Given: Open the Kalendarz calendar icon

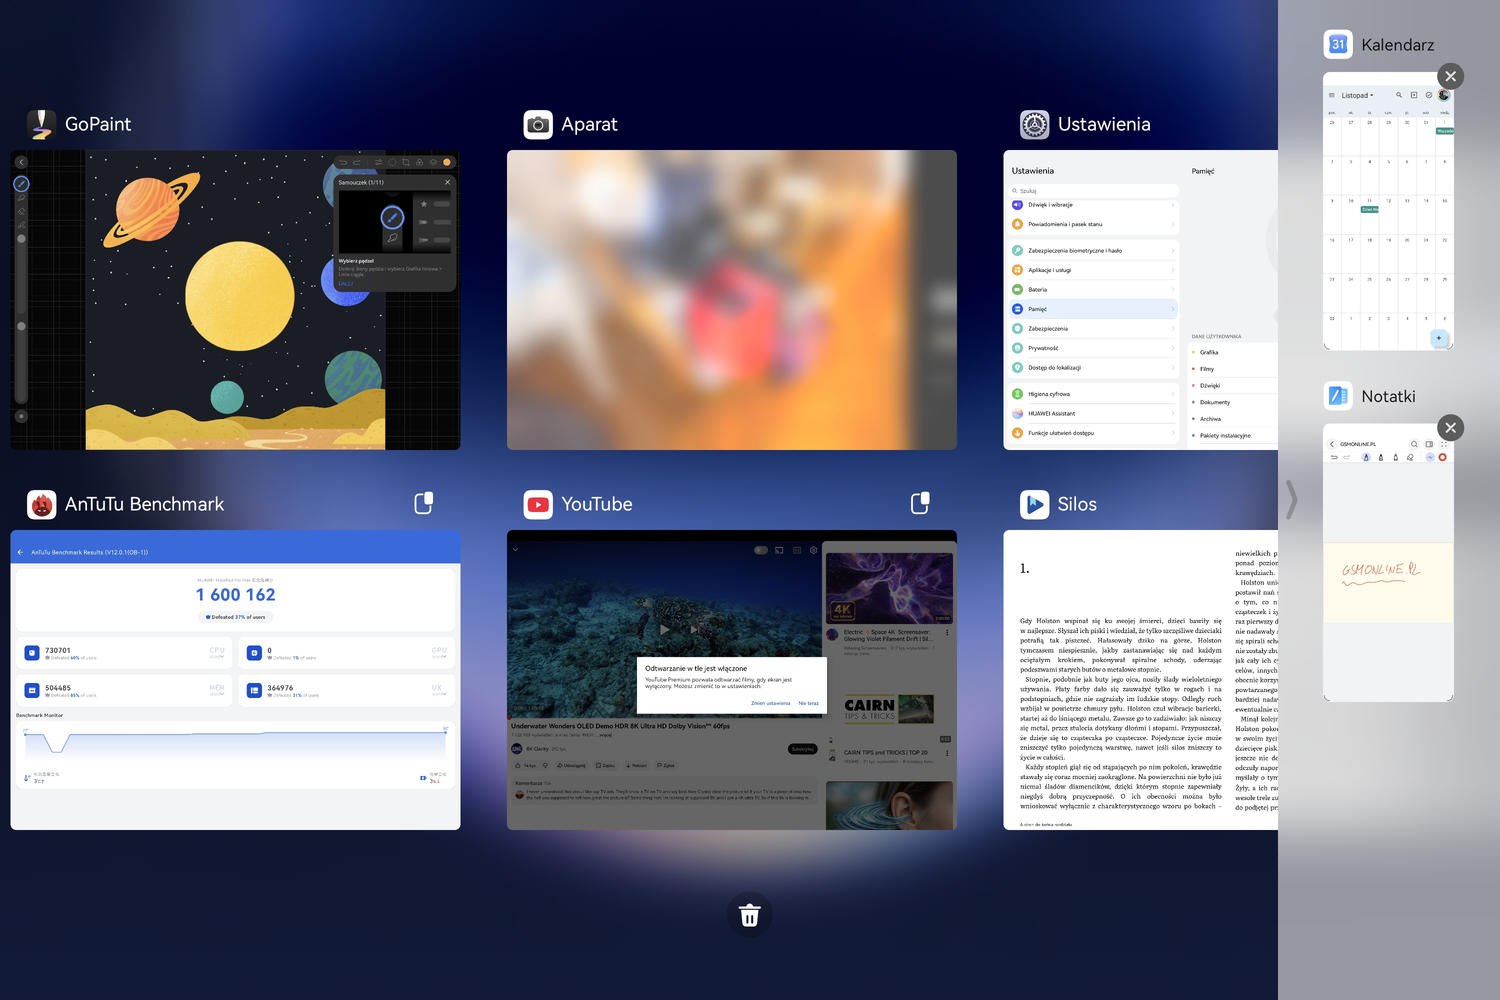Looking at the screenshot, I should [1338, 44].
